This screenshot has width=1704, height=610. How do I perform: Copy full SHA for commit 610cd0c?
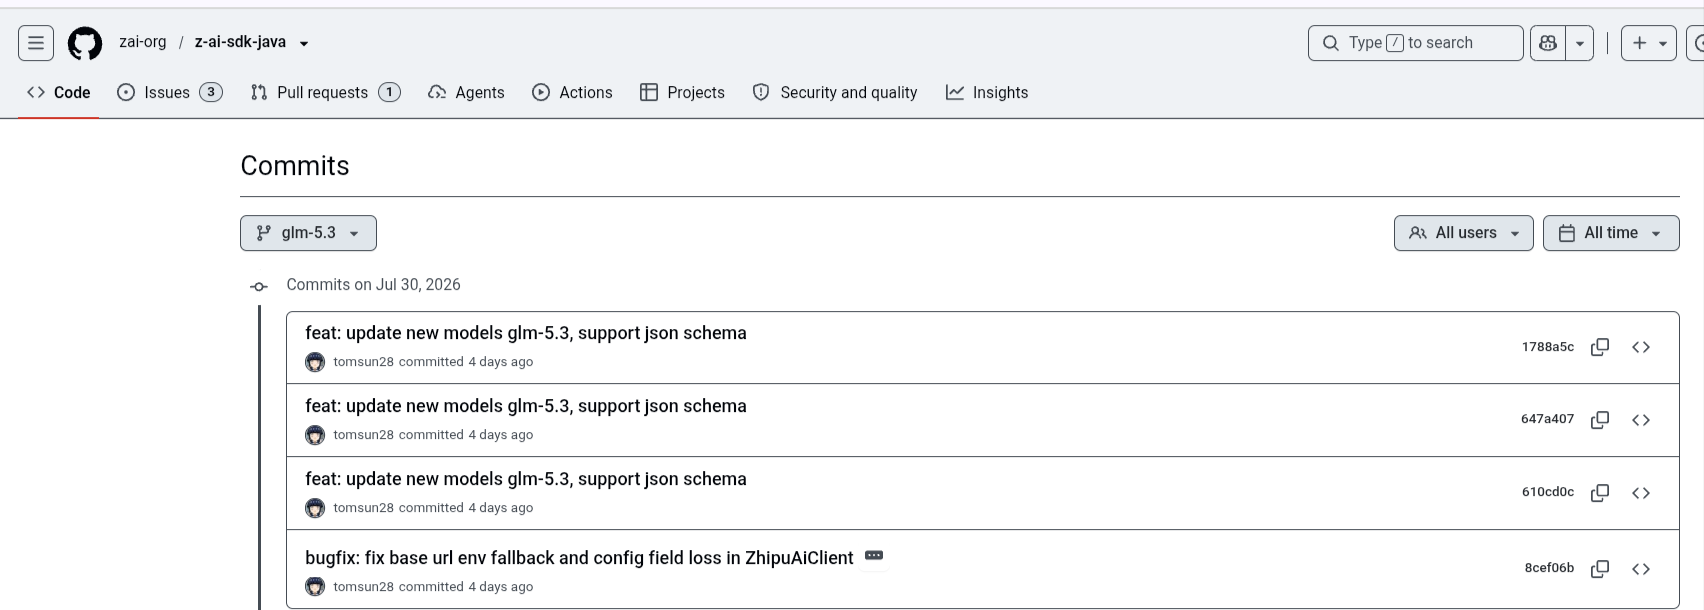[1600, 493]
